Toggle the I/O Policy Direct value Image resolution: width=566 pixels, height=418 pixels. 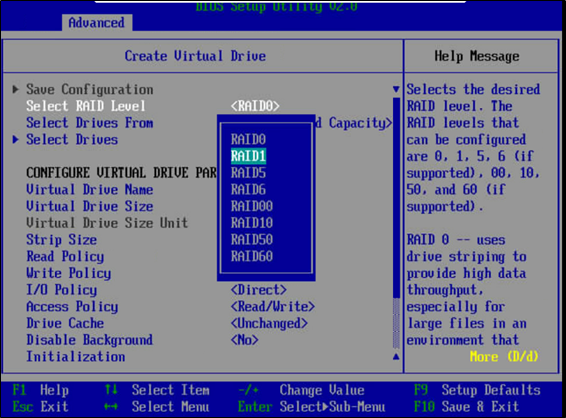[258, 290]
